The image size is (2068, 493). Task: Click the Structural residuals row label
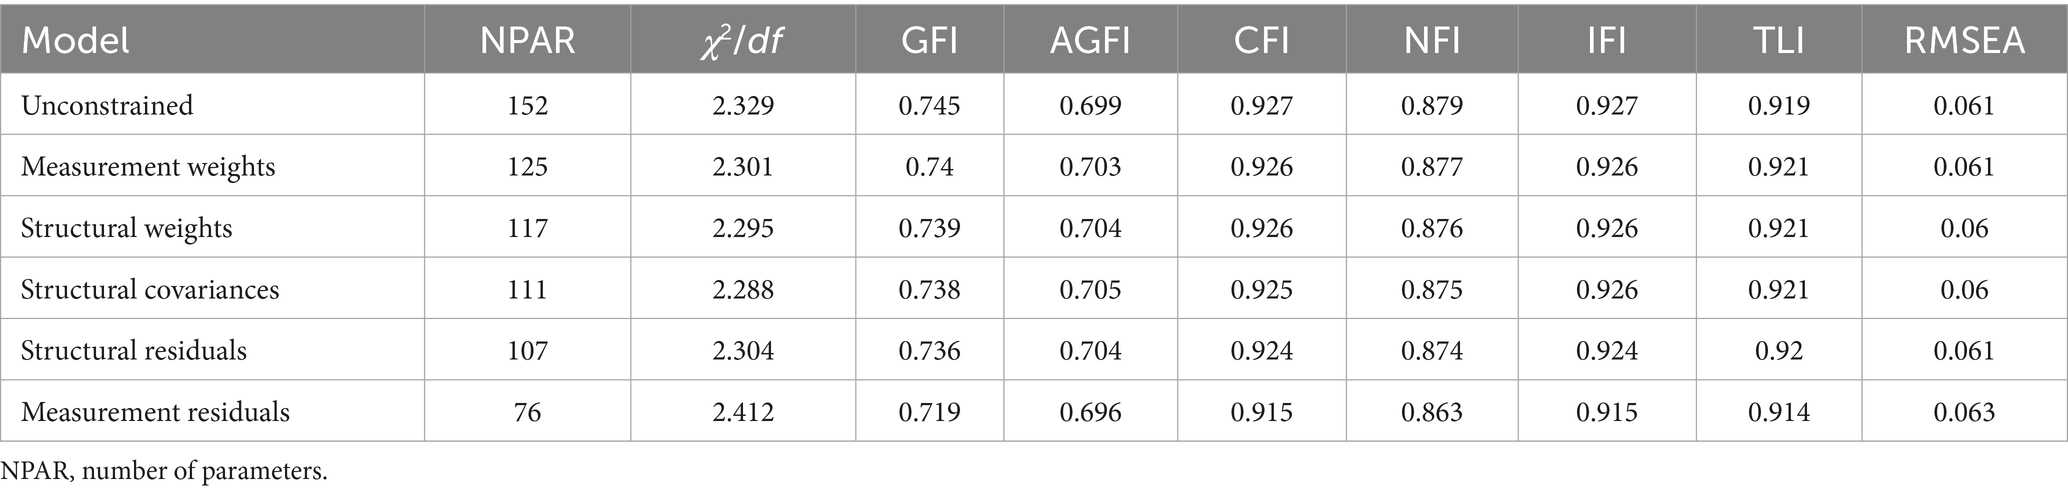click(x=134, y=350)
